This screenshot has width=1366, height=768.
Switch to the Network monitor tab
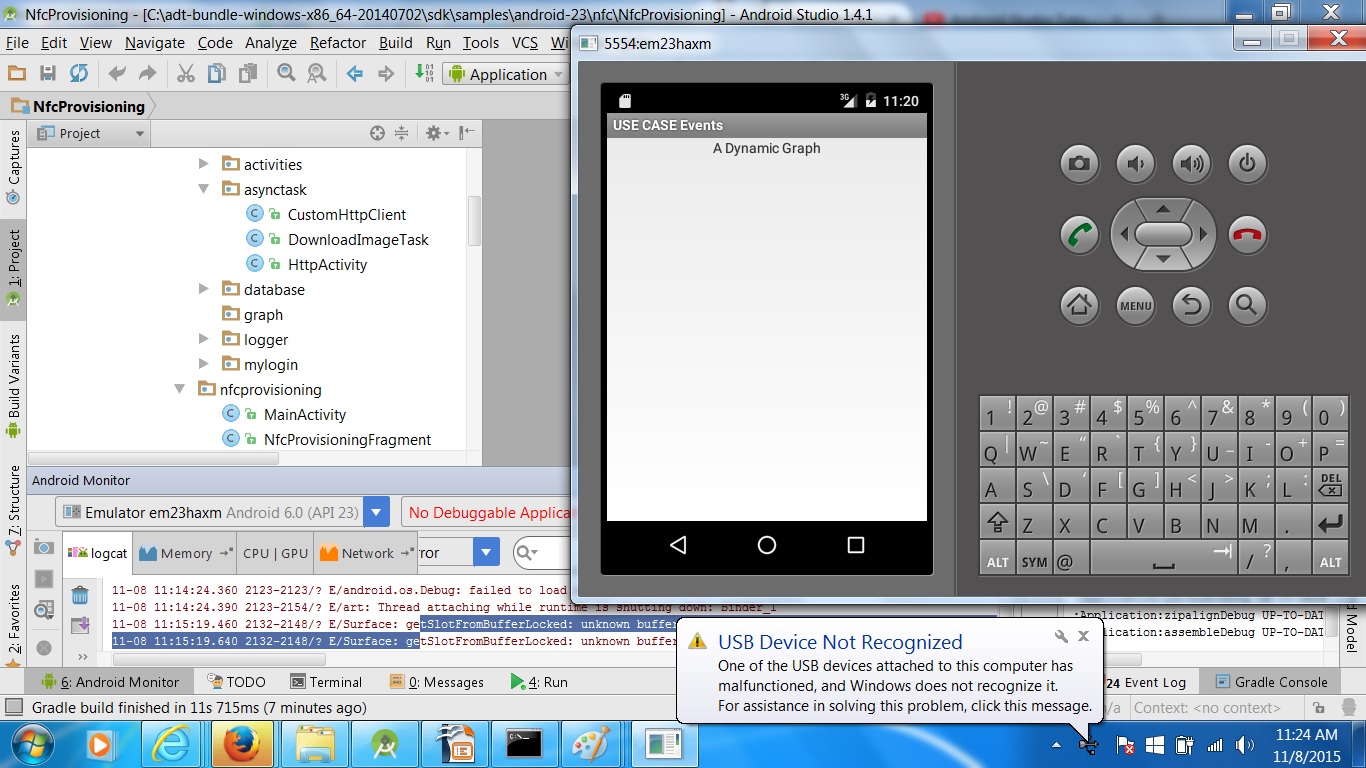(366, 553)
